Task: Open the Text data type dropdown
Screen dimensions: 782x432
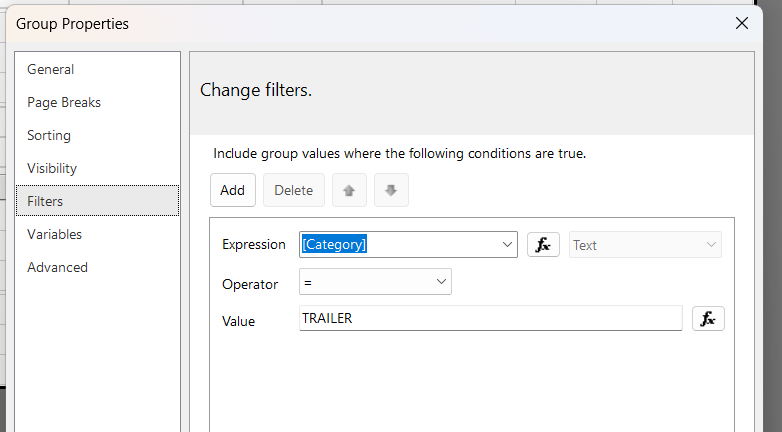Action: click(645, 244)
